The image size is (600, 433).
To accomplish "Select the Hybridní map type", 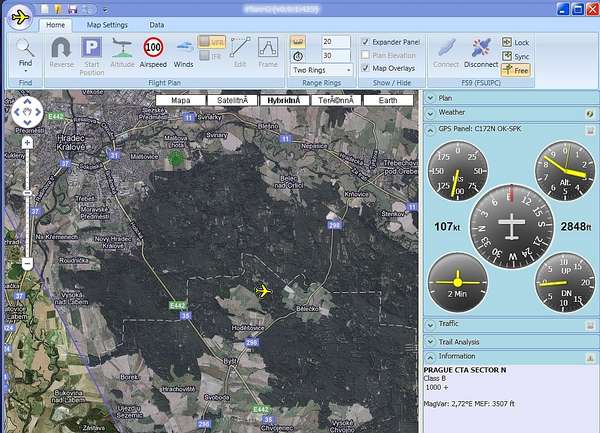I will coord(284,100).
